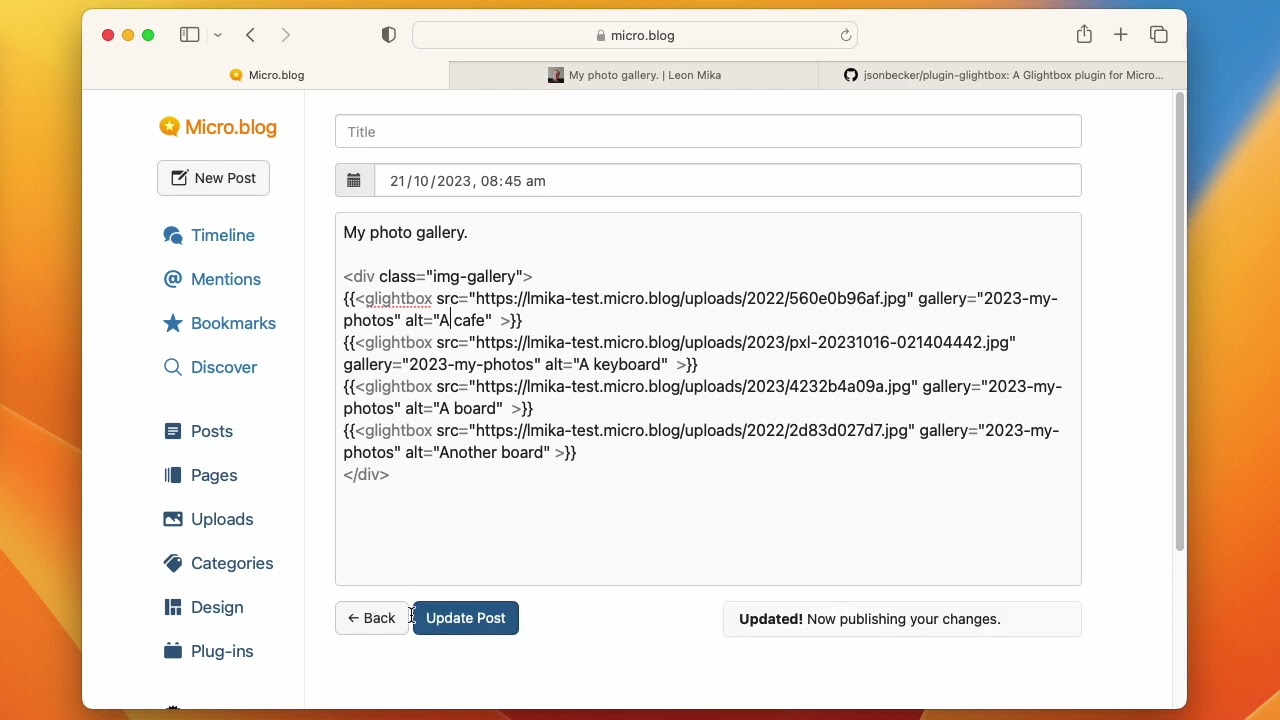Click the '<div class="img-gallery">' line

pyautogui.click(x=438, y=276)
